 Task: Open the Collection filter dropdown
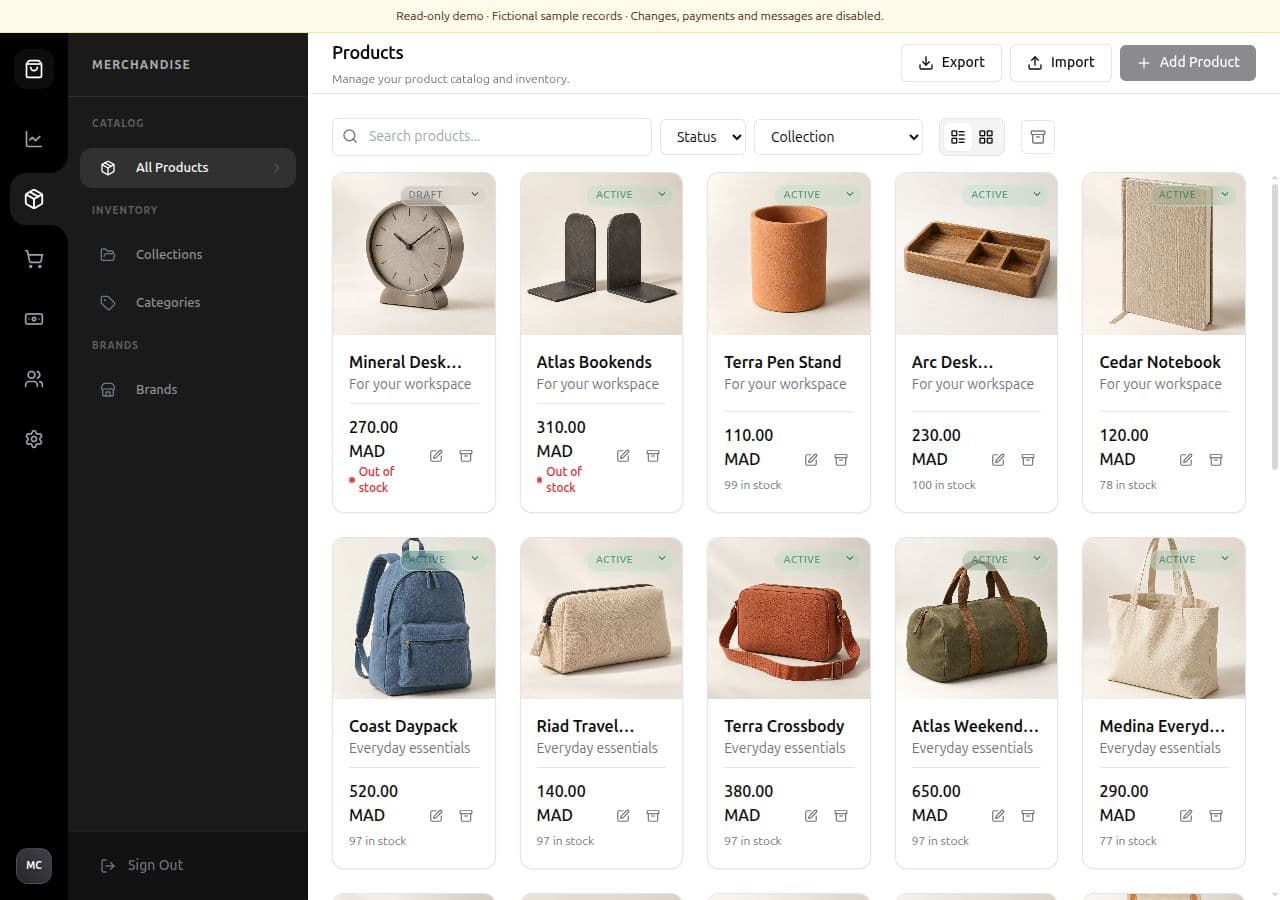coord(839,137)
